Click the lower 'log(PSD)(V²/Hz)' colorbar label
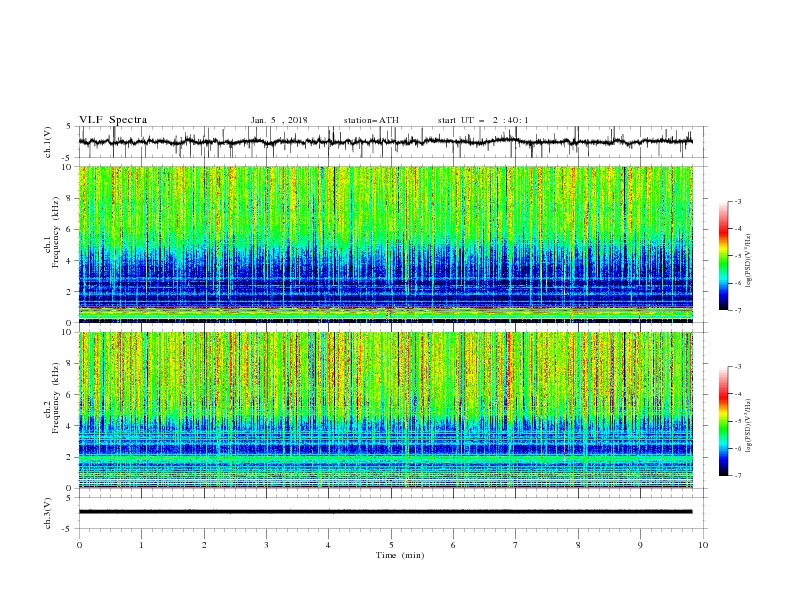792x612 pixels. point(749,426)
